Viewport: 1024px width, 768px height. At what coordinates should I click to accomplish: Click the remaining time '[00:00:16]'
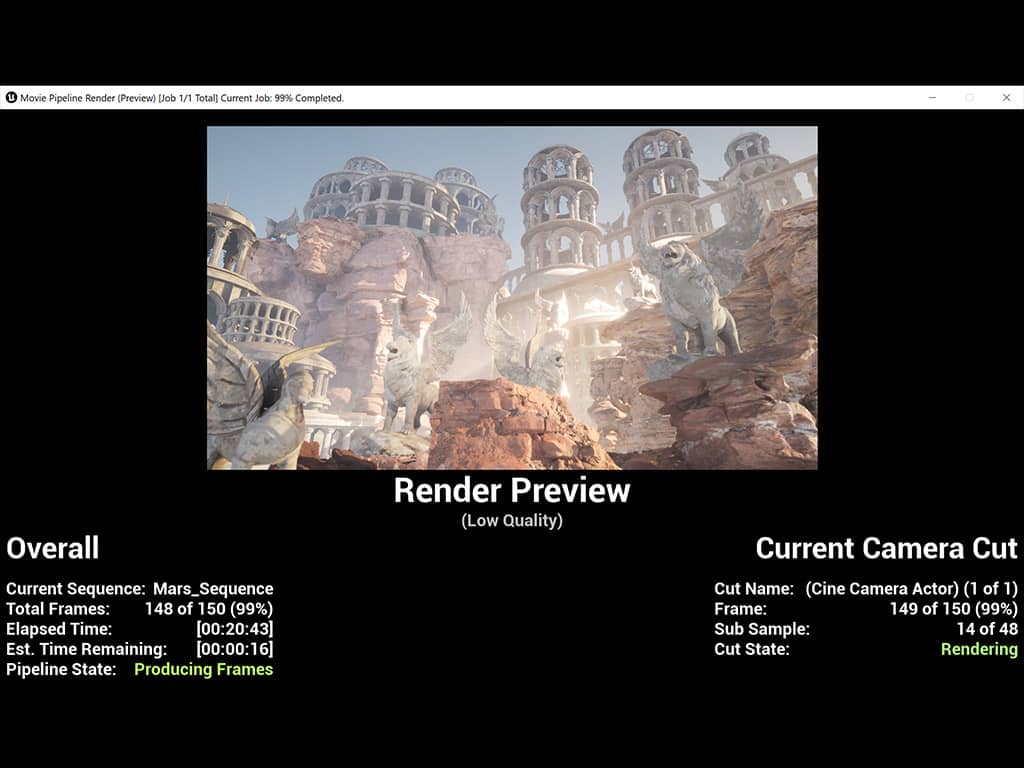(235, 649)
